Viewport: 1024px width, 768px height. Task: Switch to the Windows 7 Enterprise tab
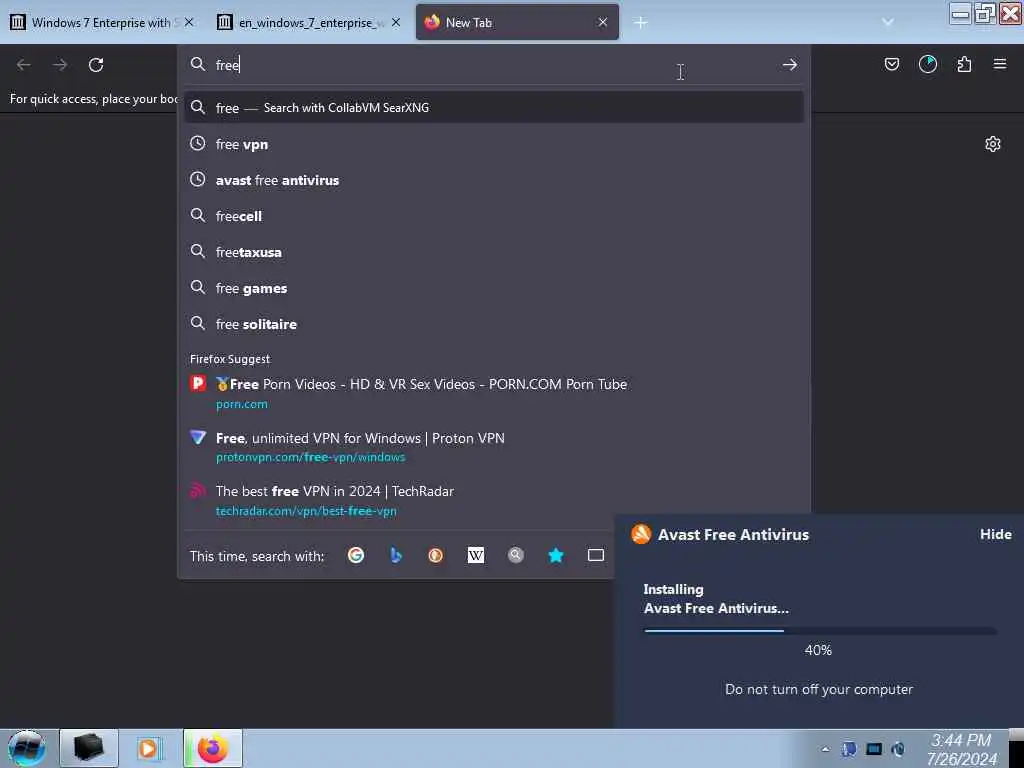point(101,23)
